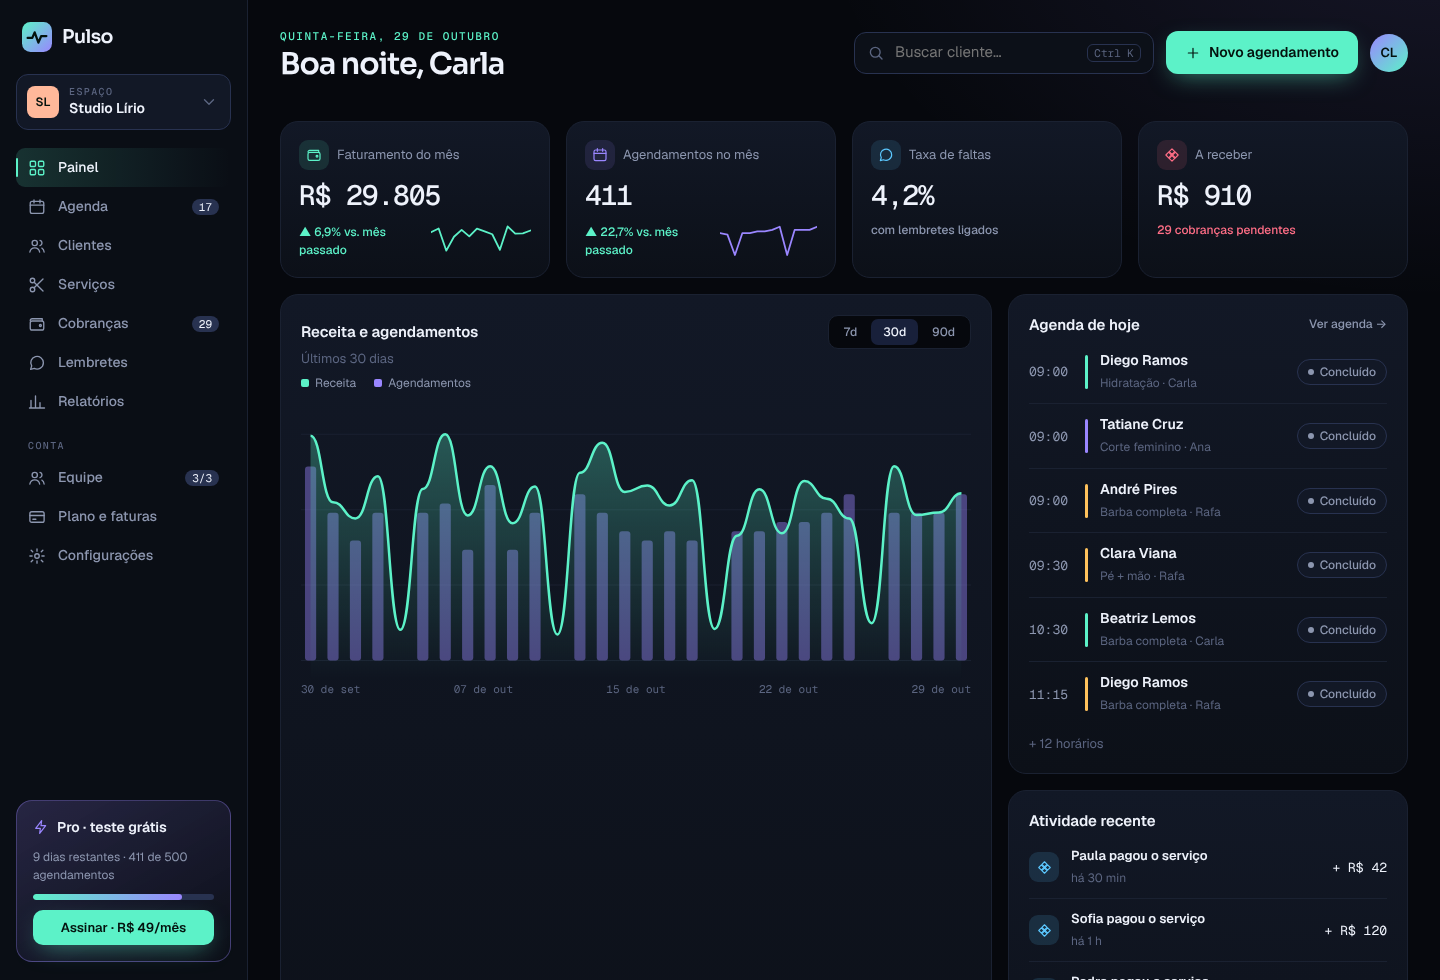This screenshot has height=980, width=1440.
Task: Select the 30d chart range tab
Action: coord(895,332)
